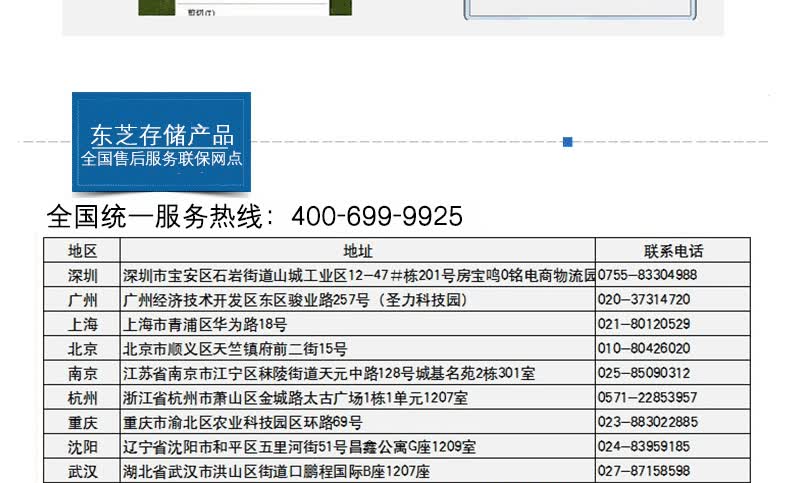
Task: Click phone number 025-85090312
Action: tap(644, 373)
